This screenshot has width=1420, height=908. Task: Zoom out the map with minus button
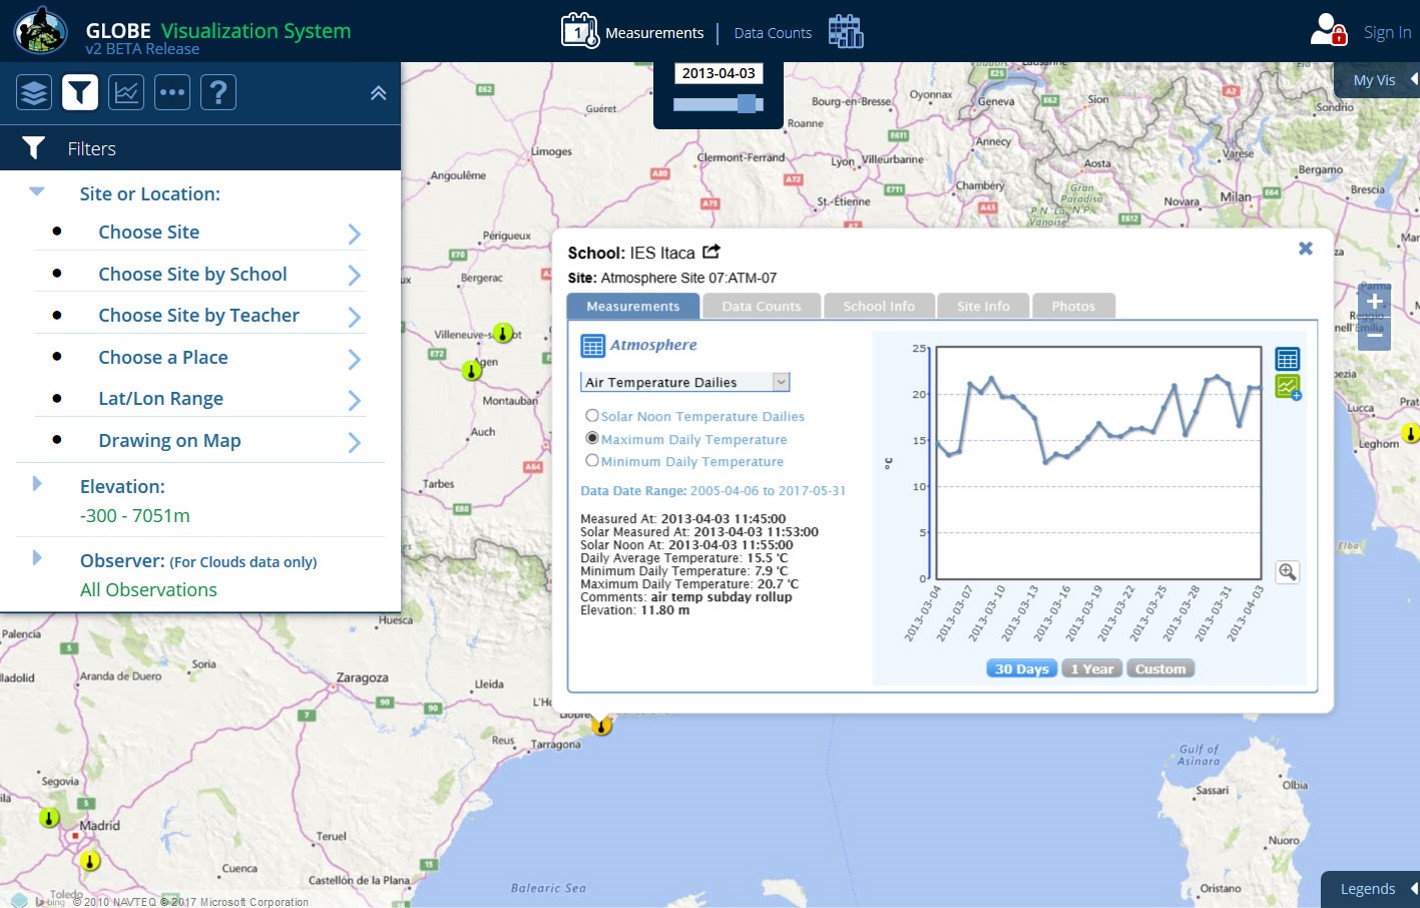(1375, 335)
